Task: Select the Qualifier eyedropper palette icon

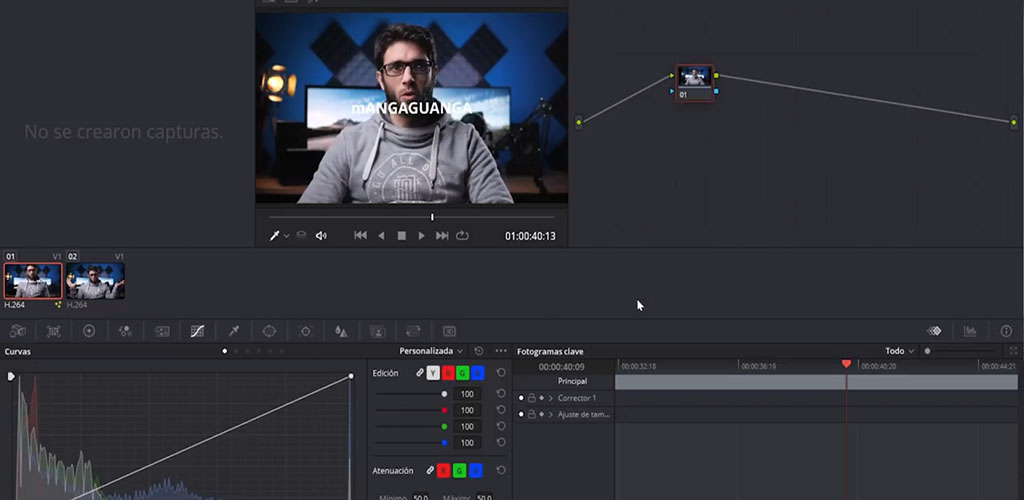Action: 233,331
